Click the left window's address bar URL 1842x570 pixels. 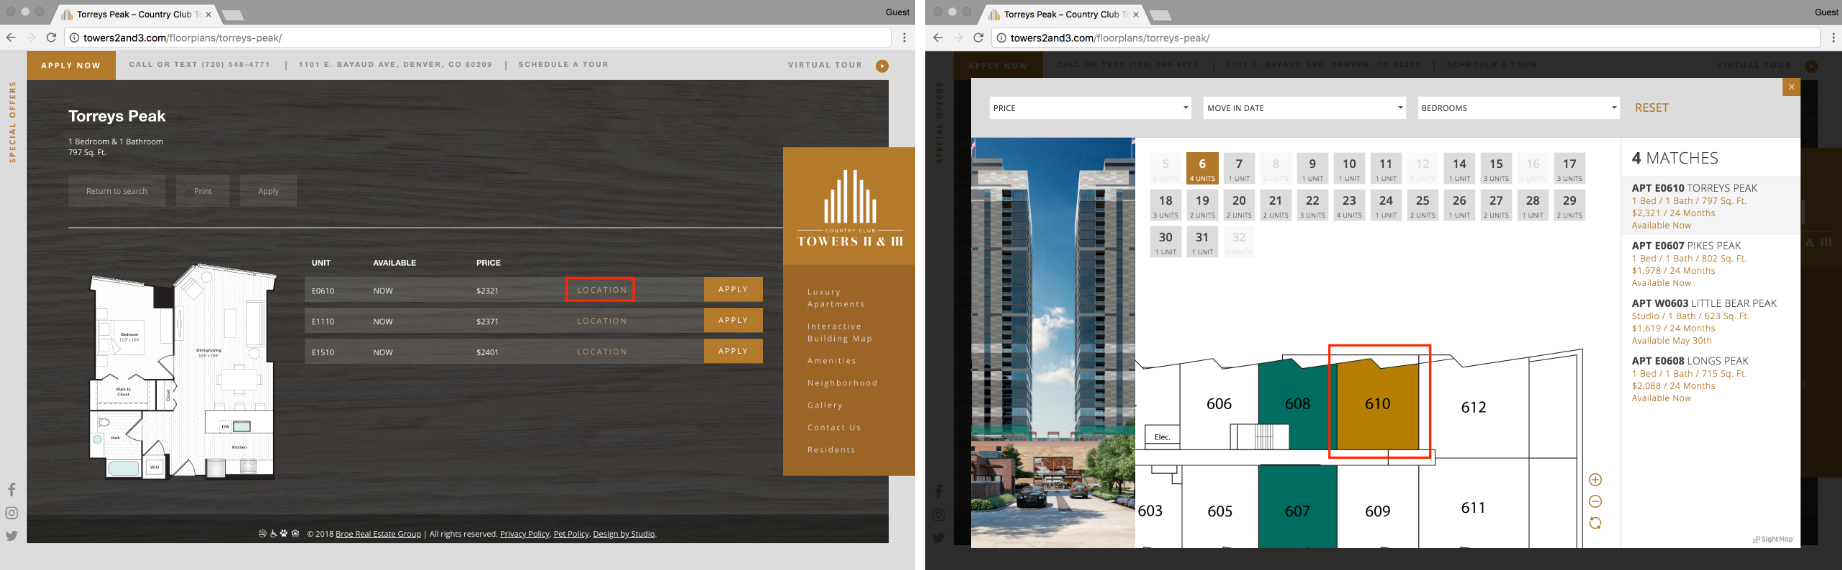point(182,38)
